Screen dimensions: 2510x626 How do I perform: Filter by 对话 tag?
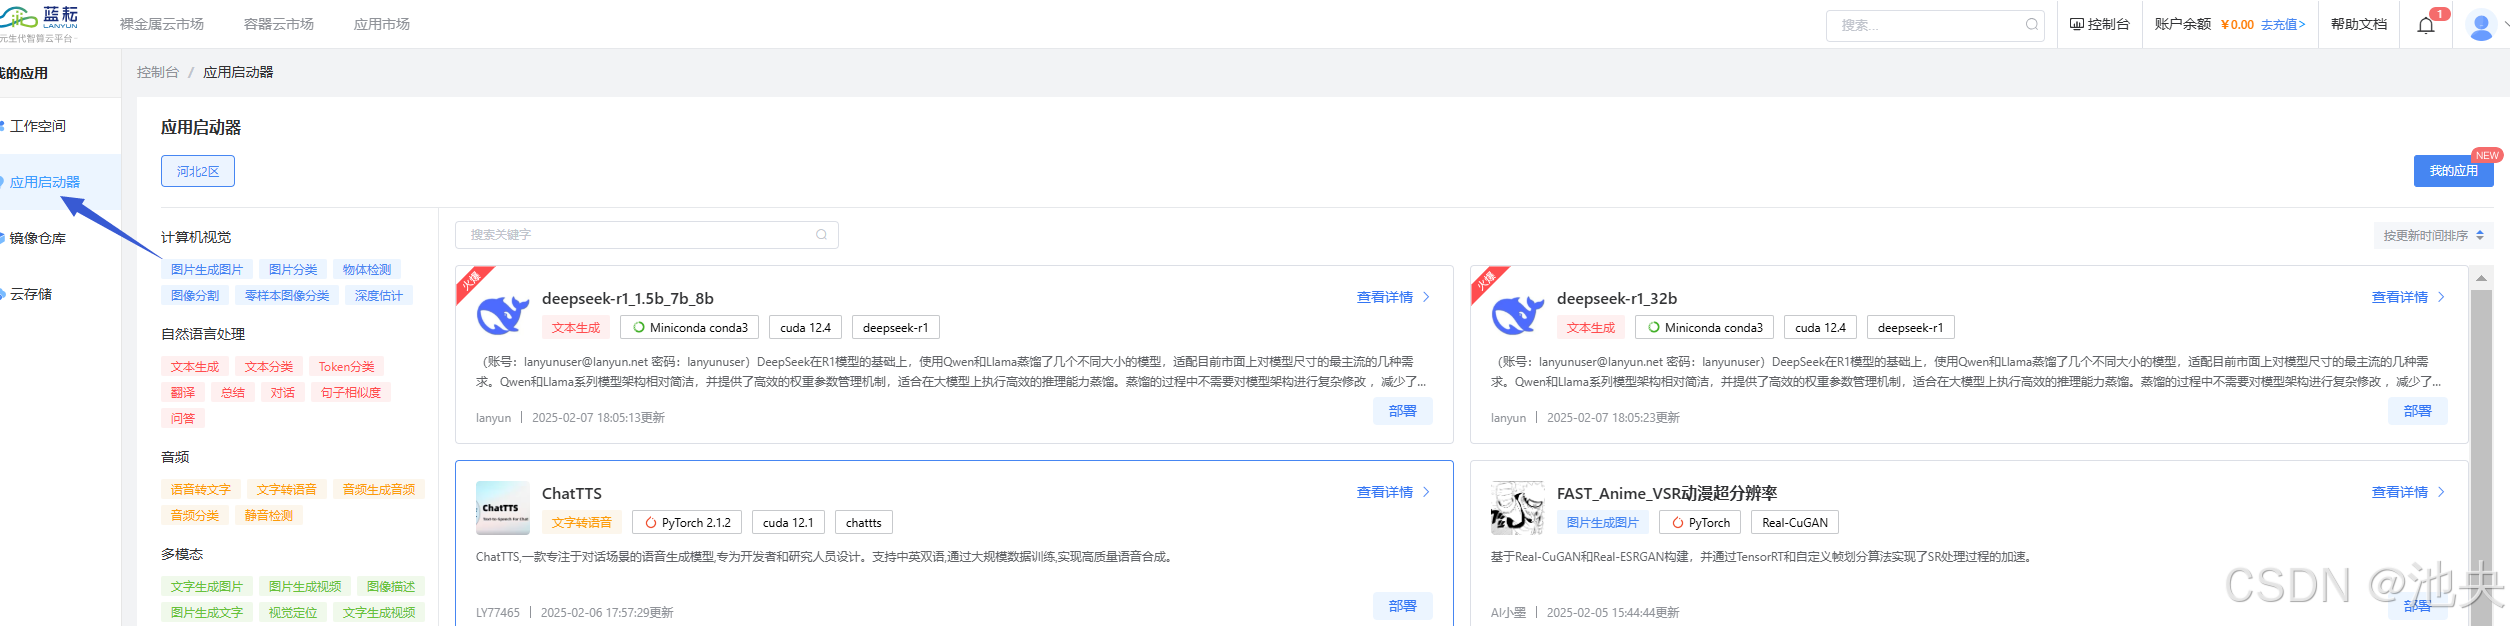point(283,393)
